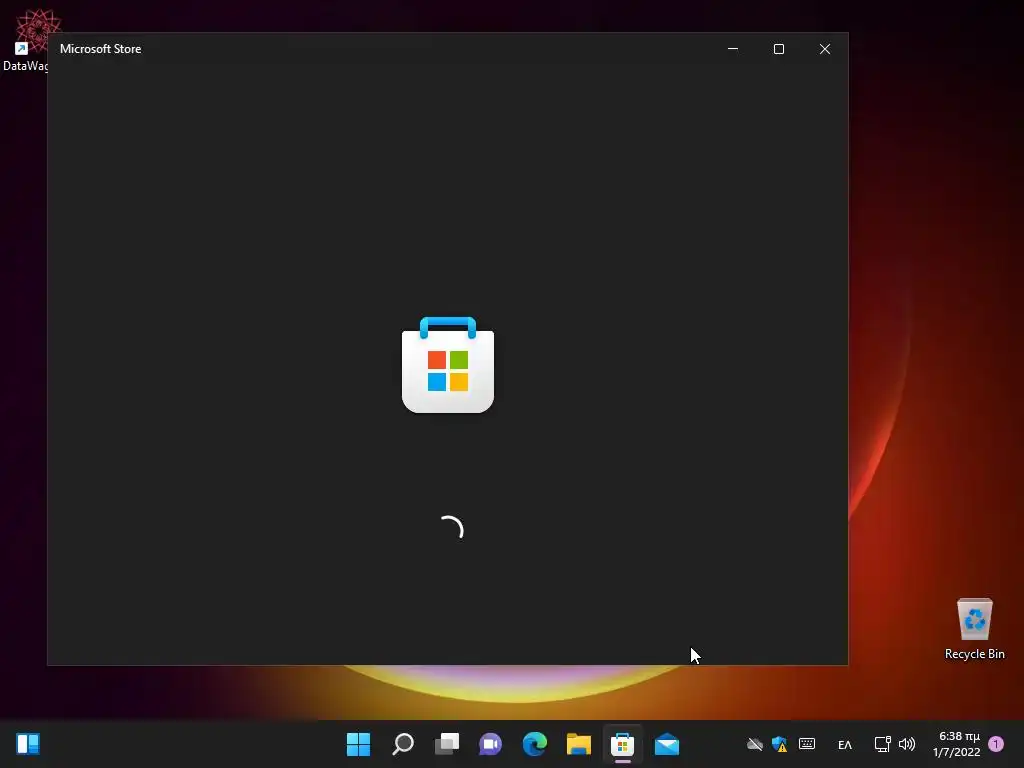This screenshot has width=1024, height=768.
Task: Open Microsoft Edge from the taskbar
Action: (535, 744)
